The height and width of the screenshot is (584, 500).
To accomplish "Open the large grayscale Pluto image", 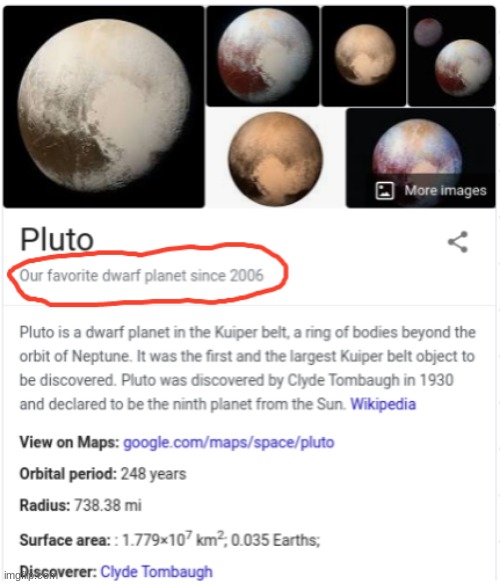I will (104, 107).
